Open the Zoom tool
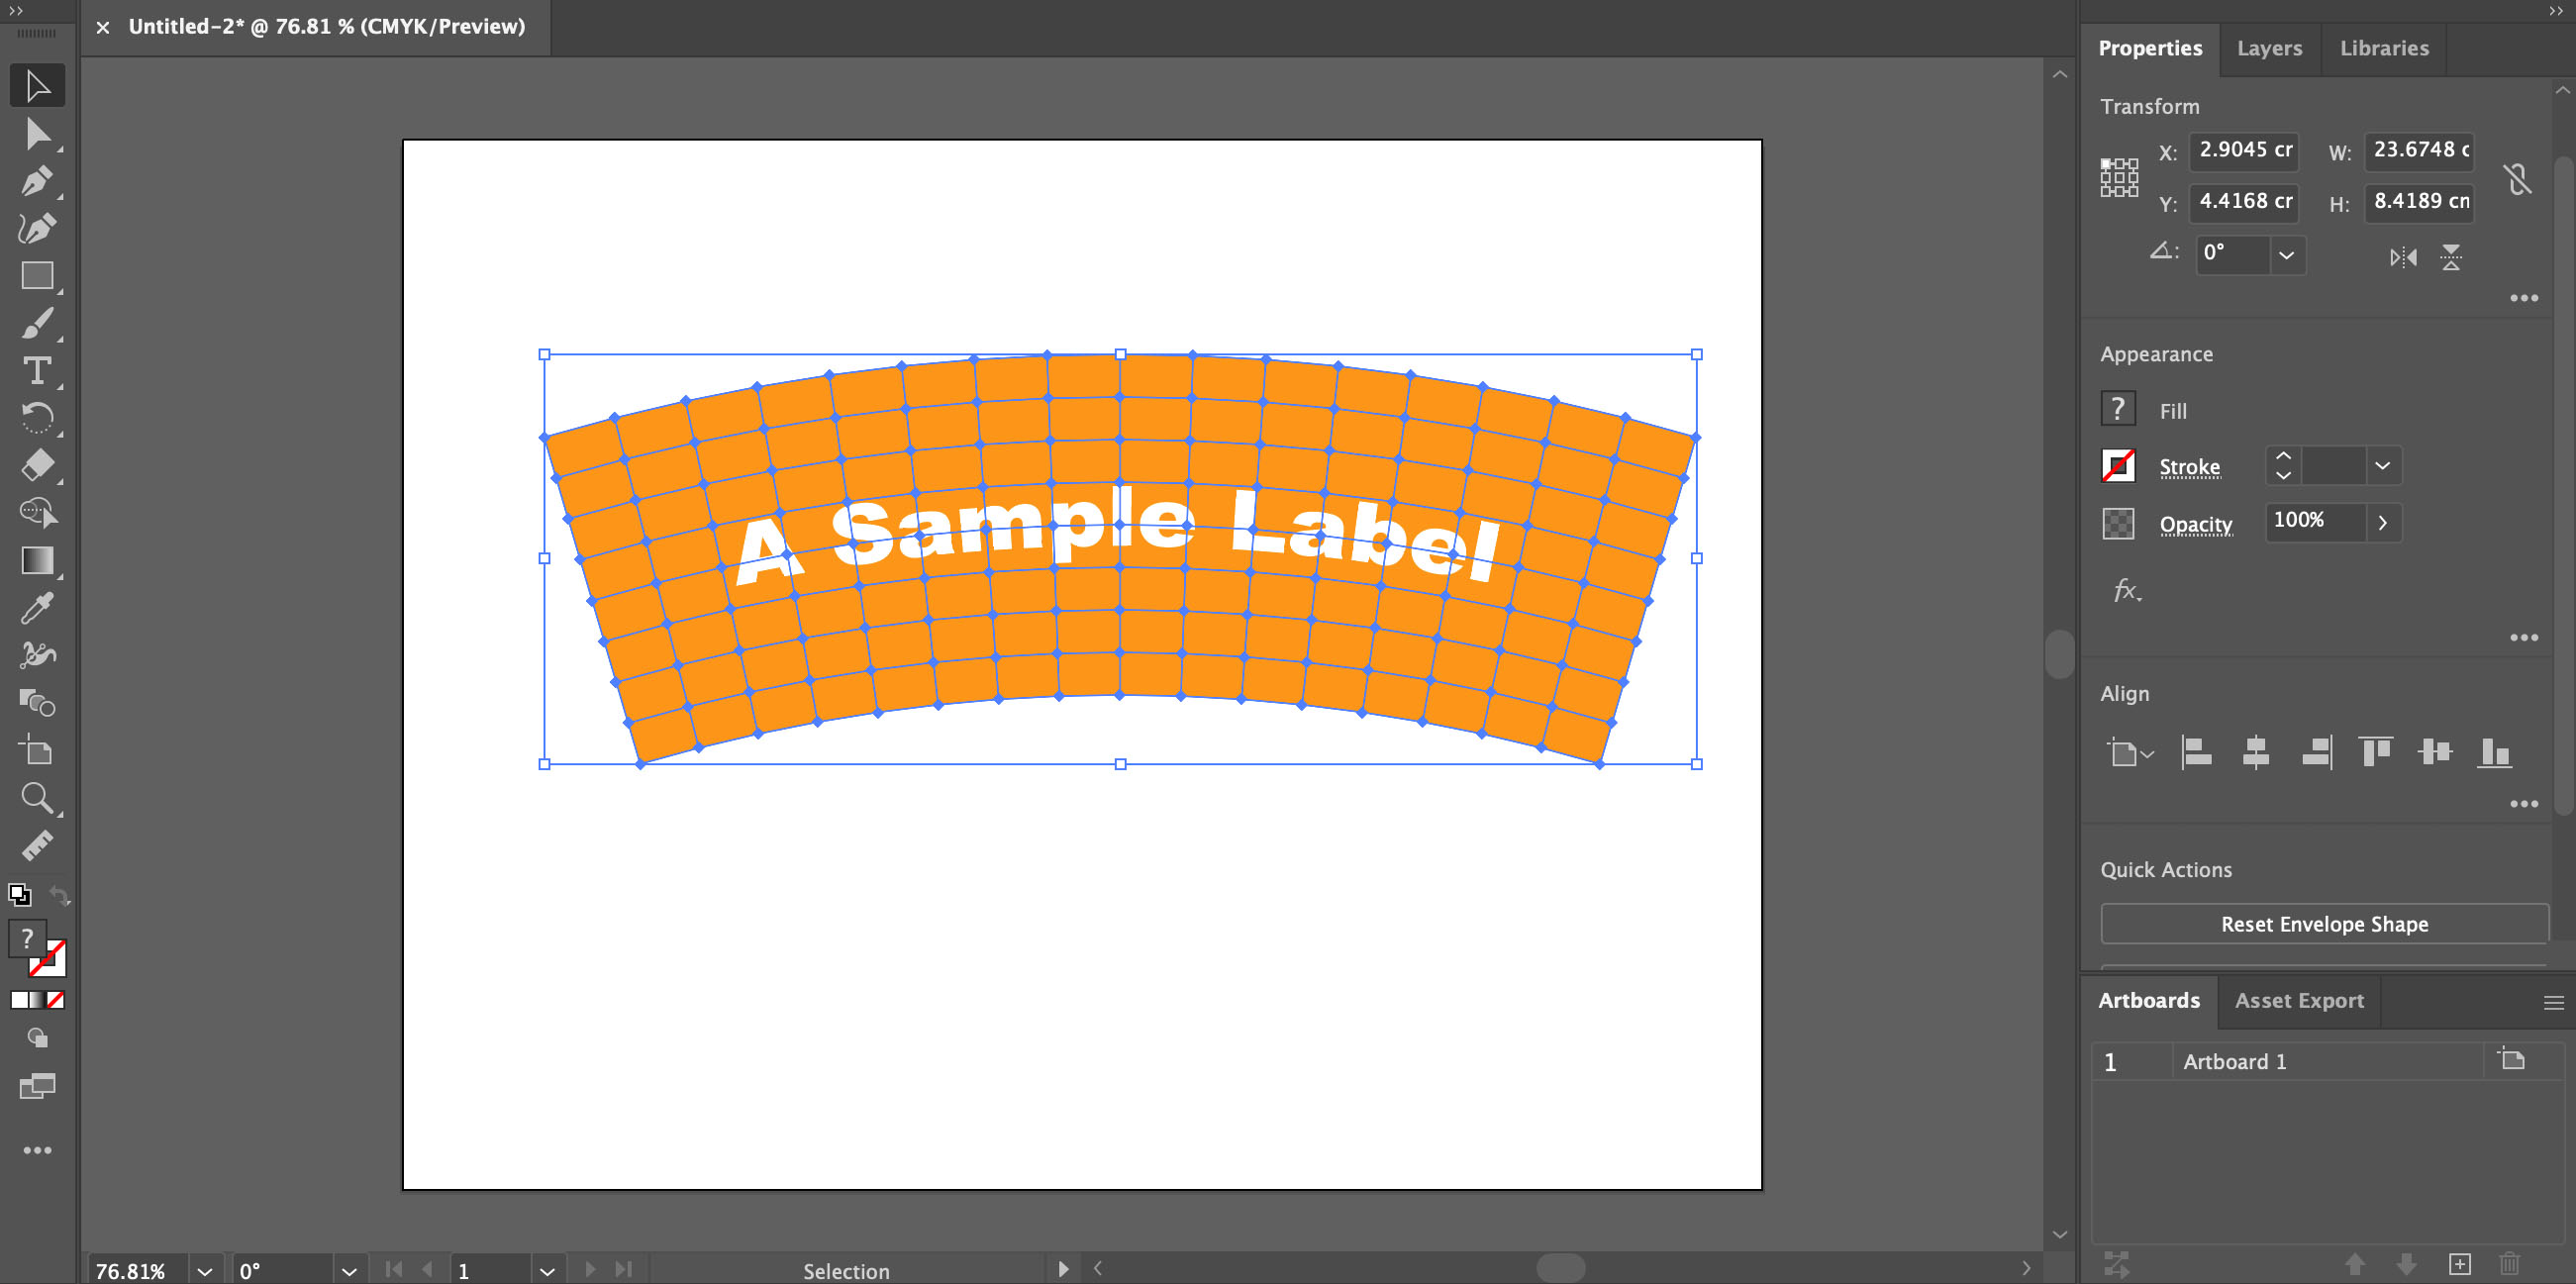The width and height of the screenshot is (2576, 1284). click(38, 797)
